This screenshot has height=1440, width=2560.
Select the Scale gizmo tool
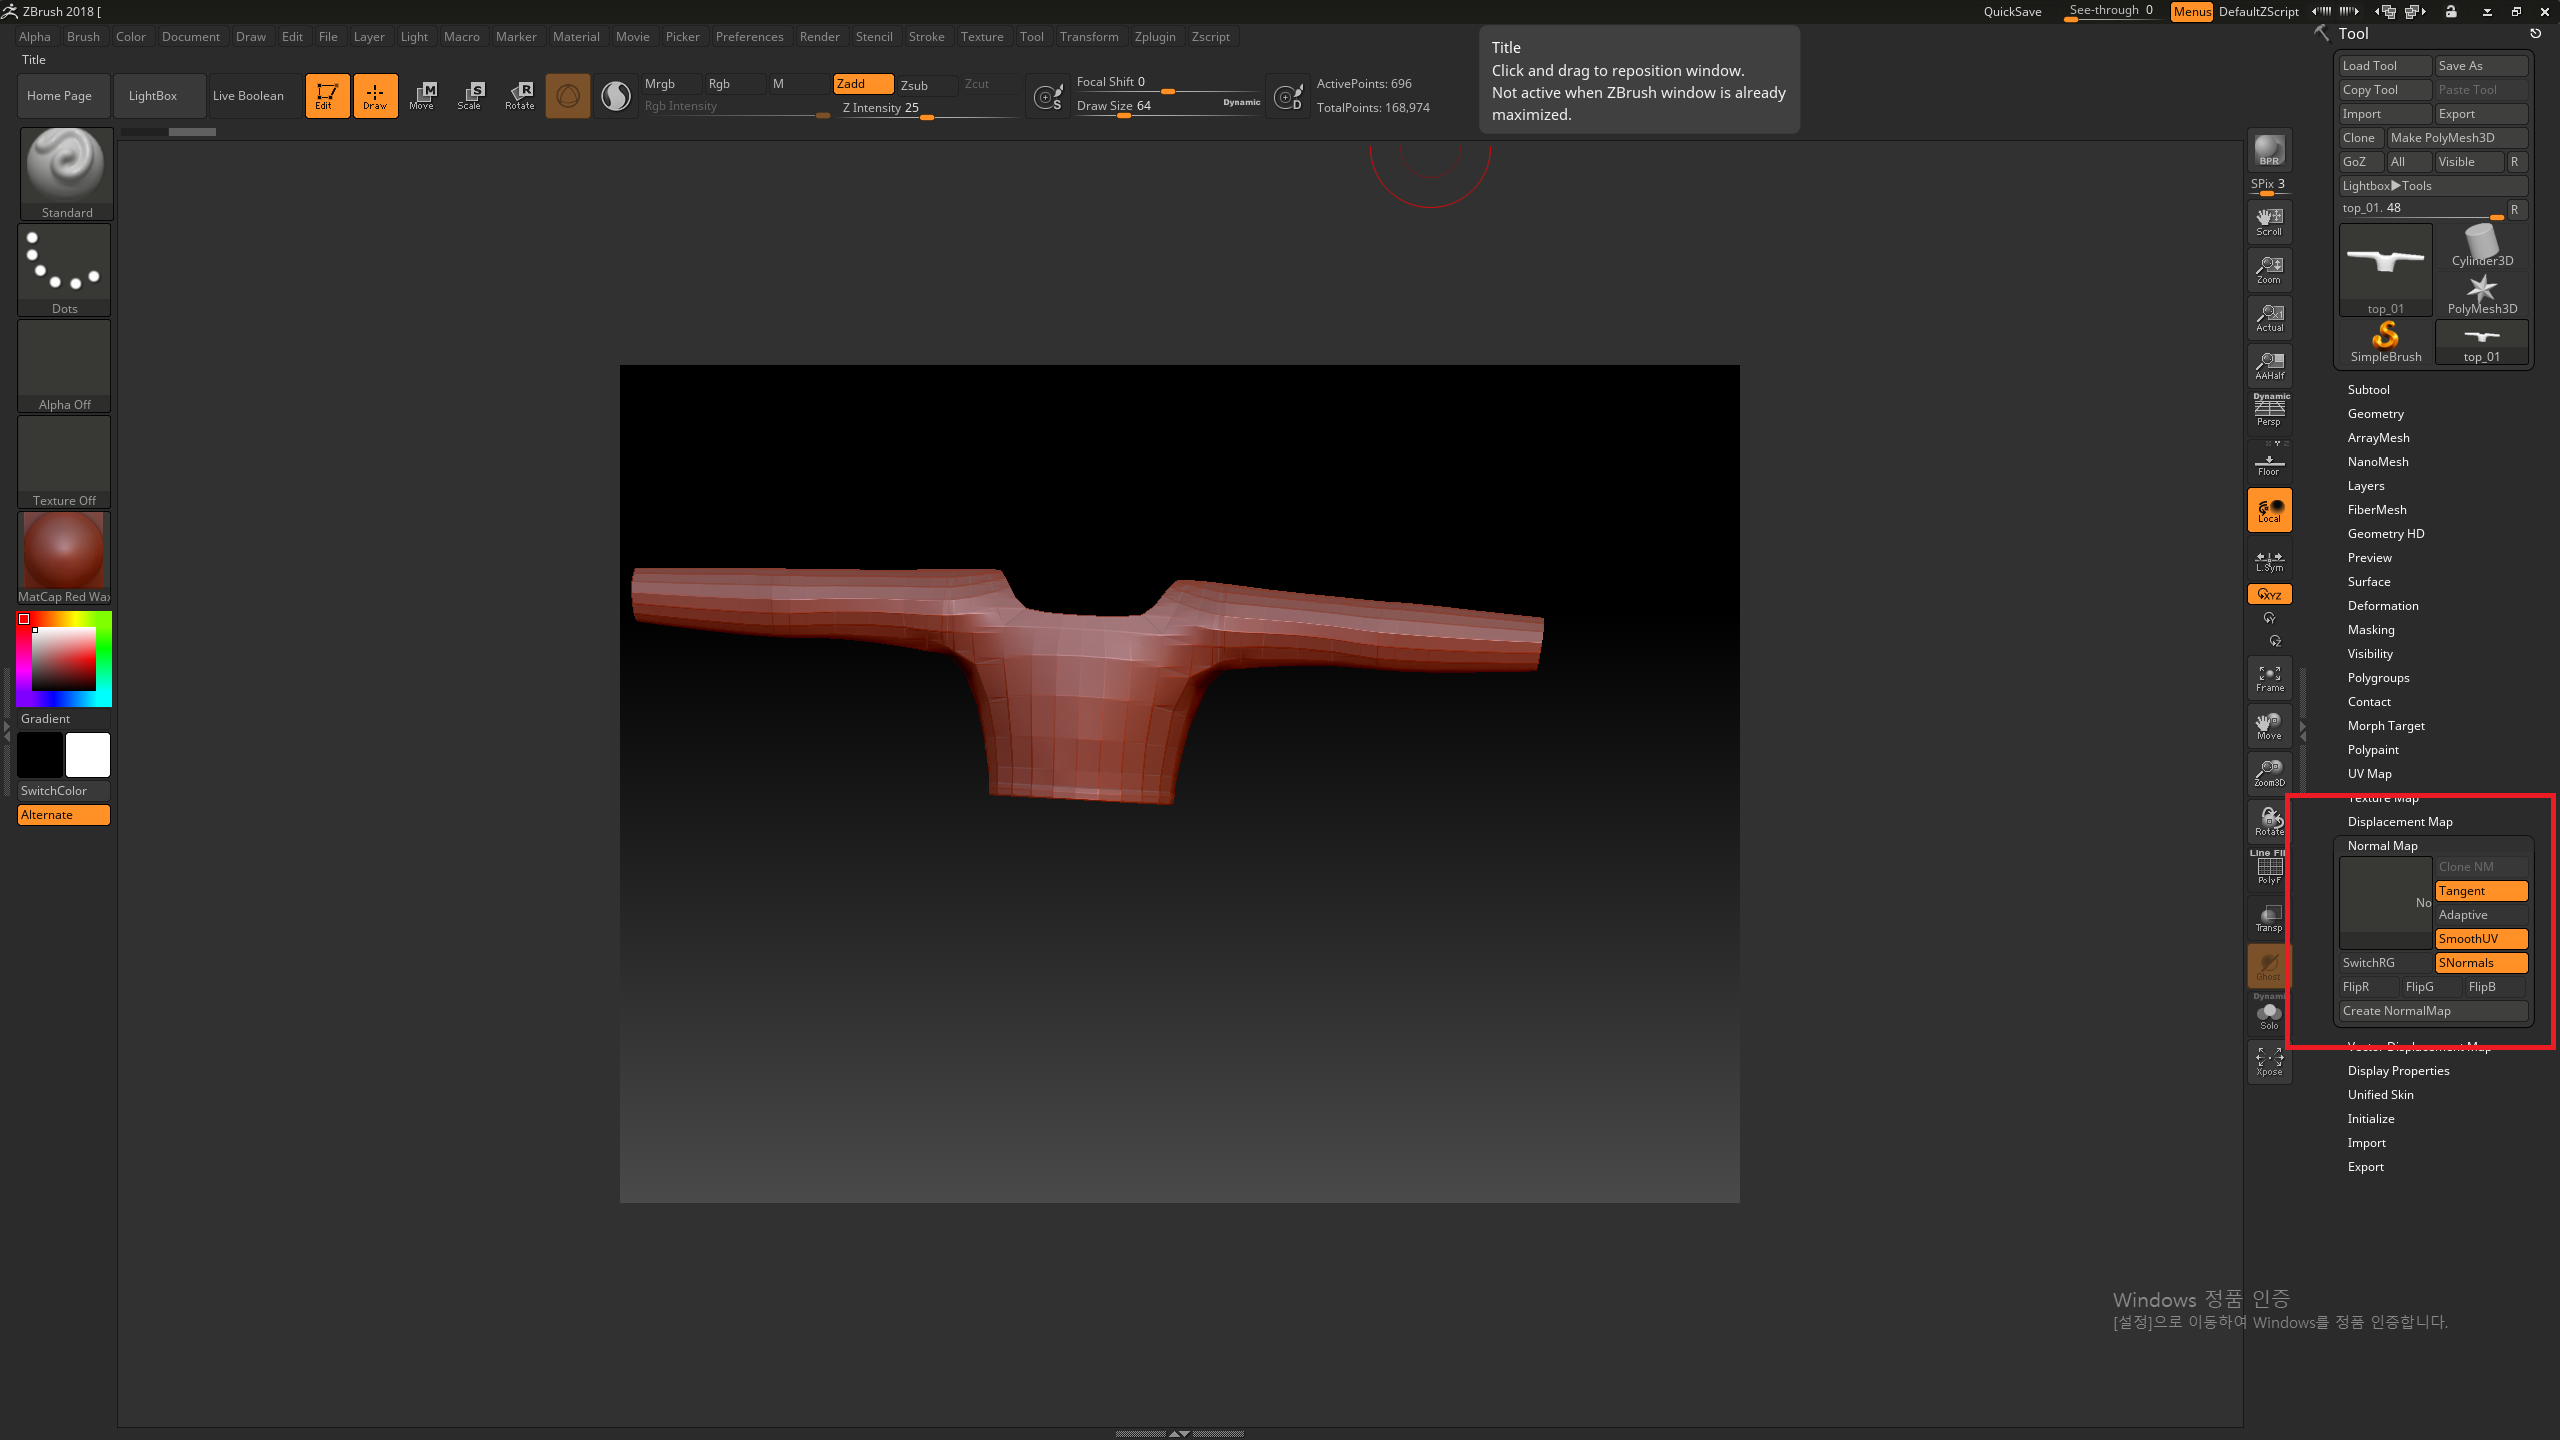(x=470, y=96)
